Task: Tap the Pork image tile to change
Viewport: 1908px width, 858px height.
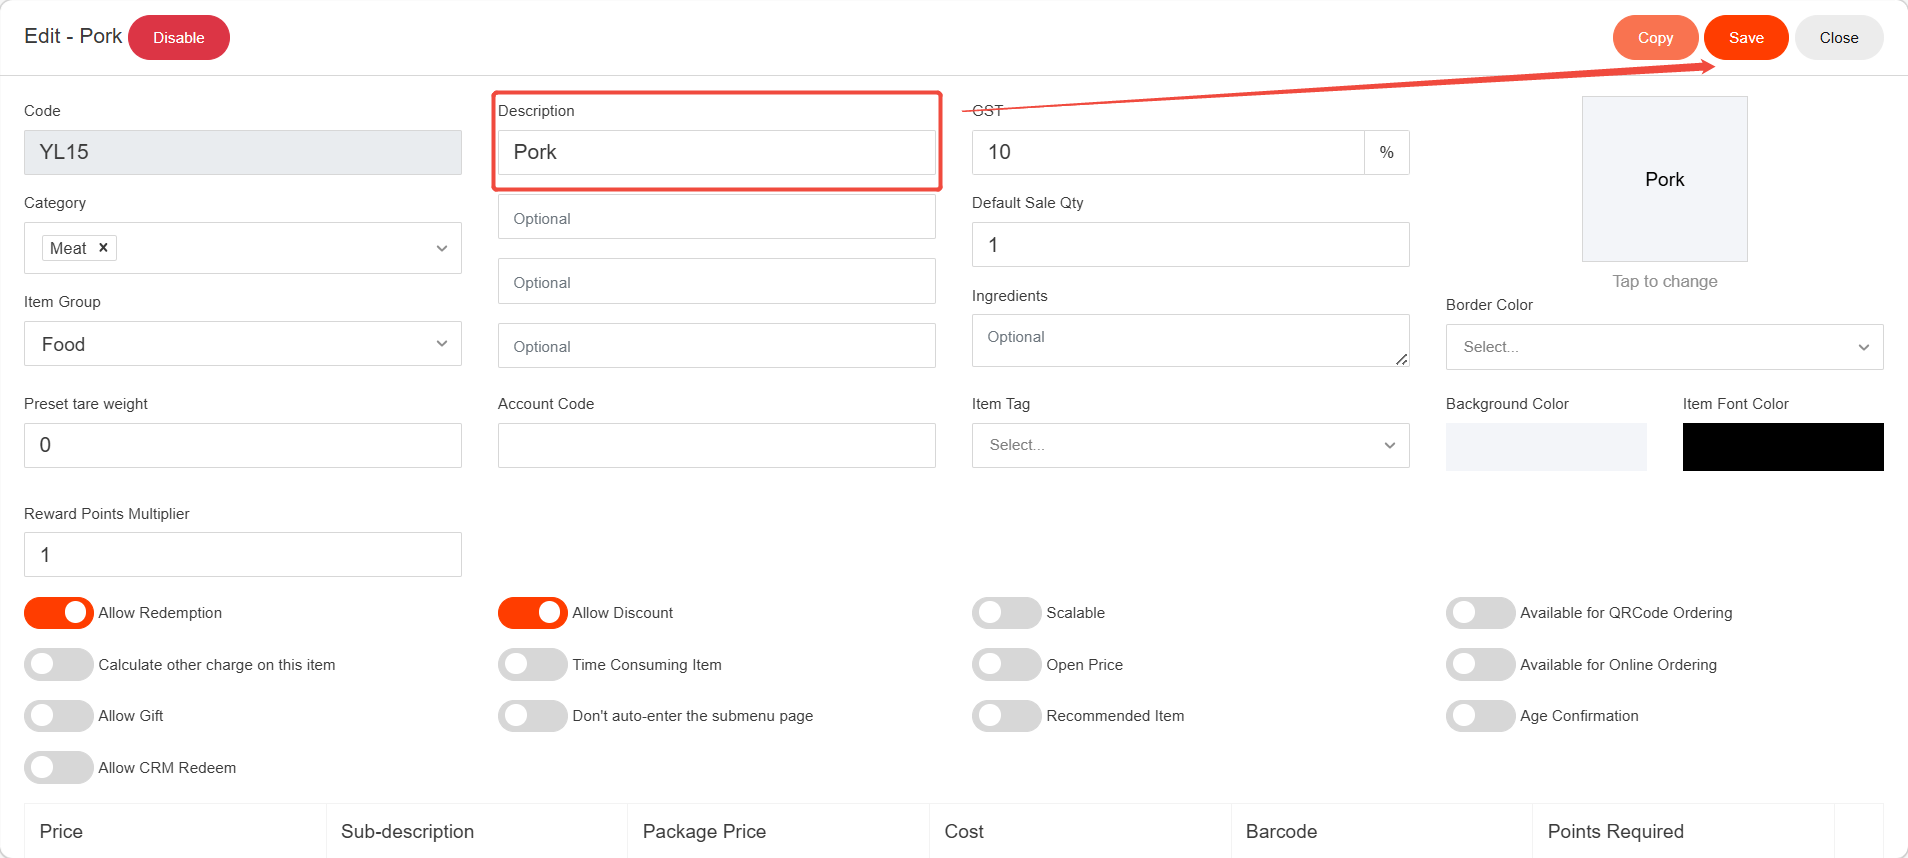Action: pyautogui.click(x=1664, y=180)
